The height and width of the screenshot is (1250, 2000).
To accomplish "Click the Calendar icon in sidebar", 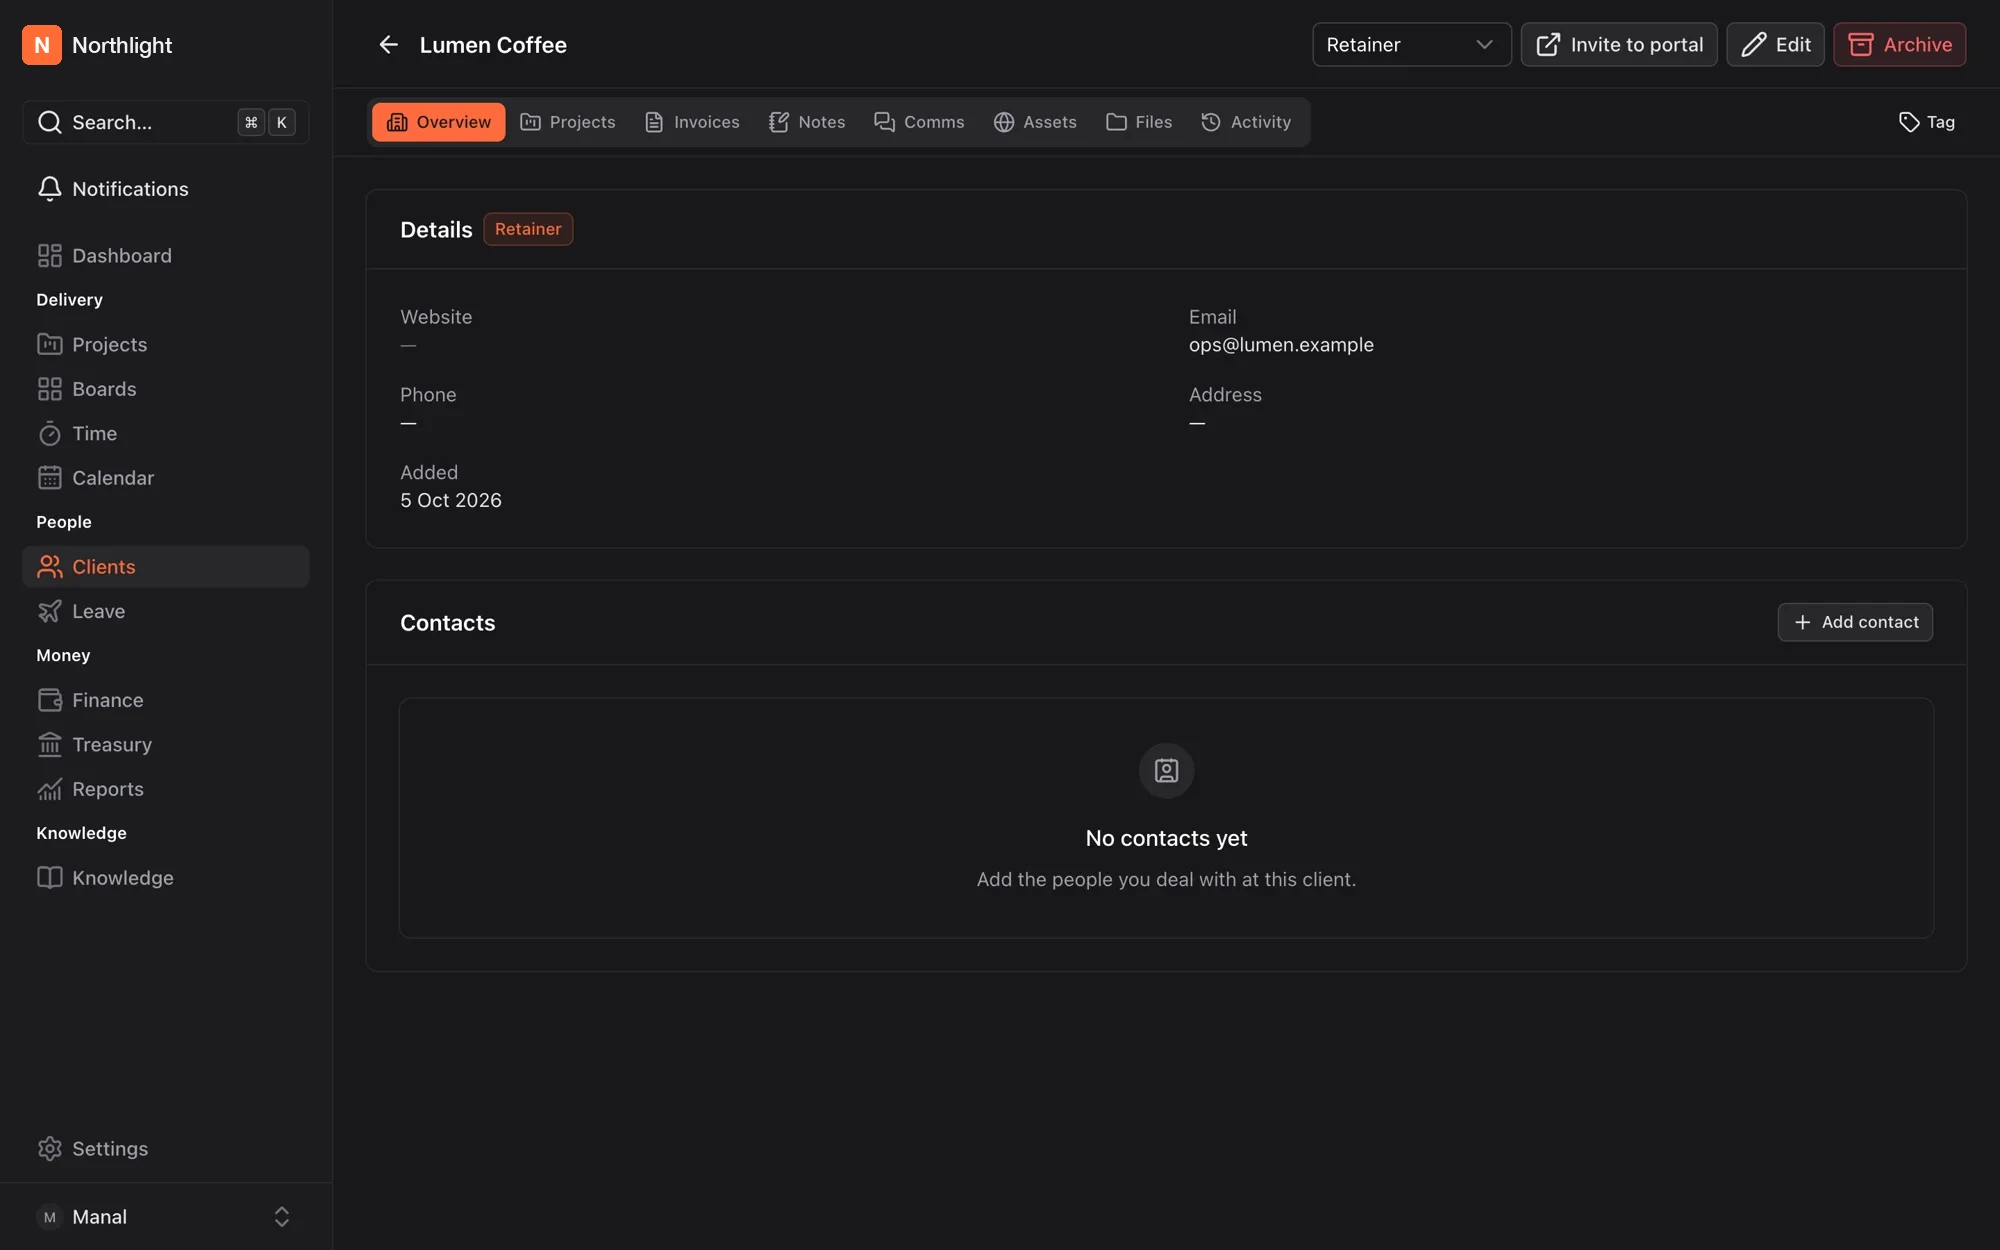I will tap(50, 478).
